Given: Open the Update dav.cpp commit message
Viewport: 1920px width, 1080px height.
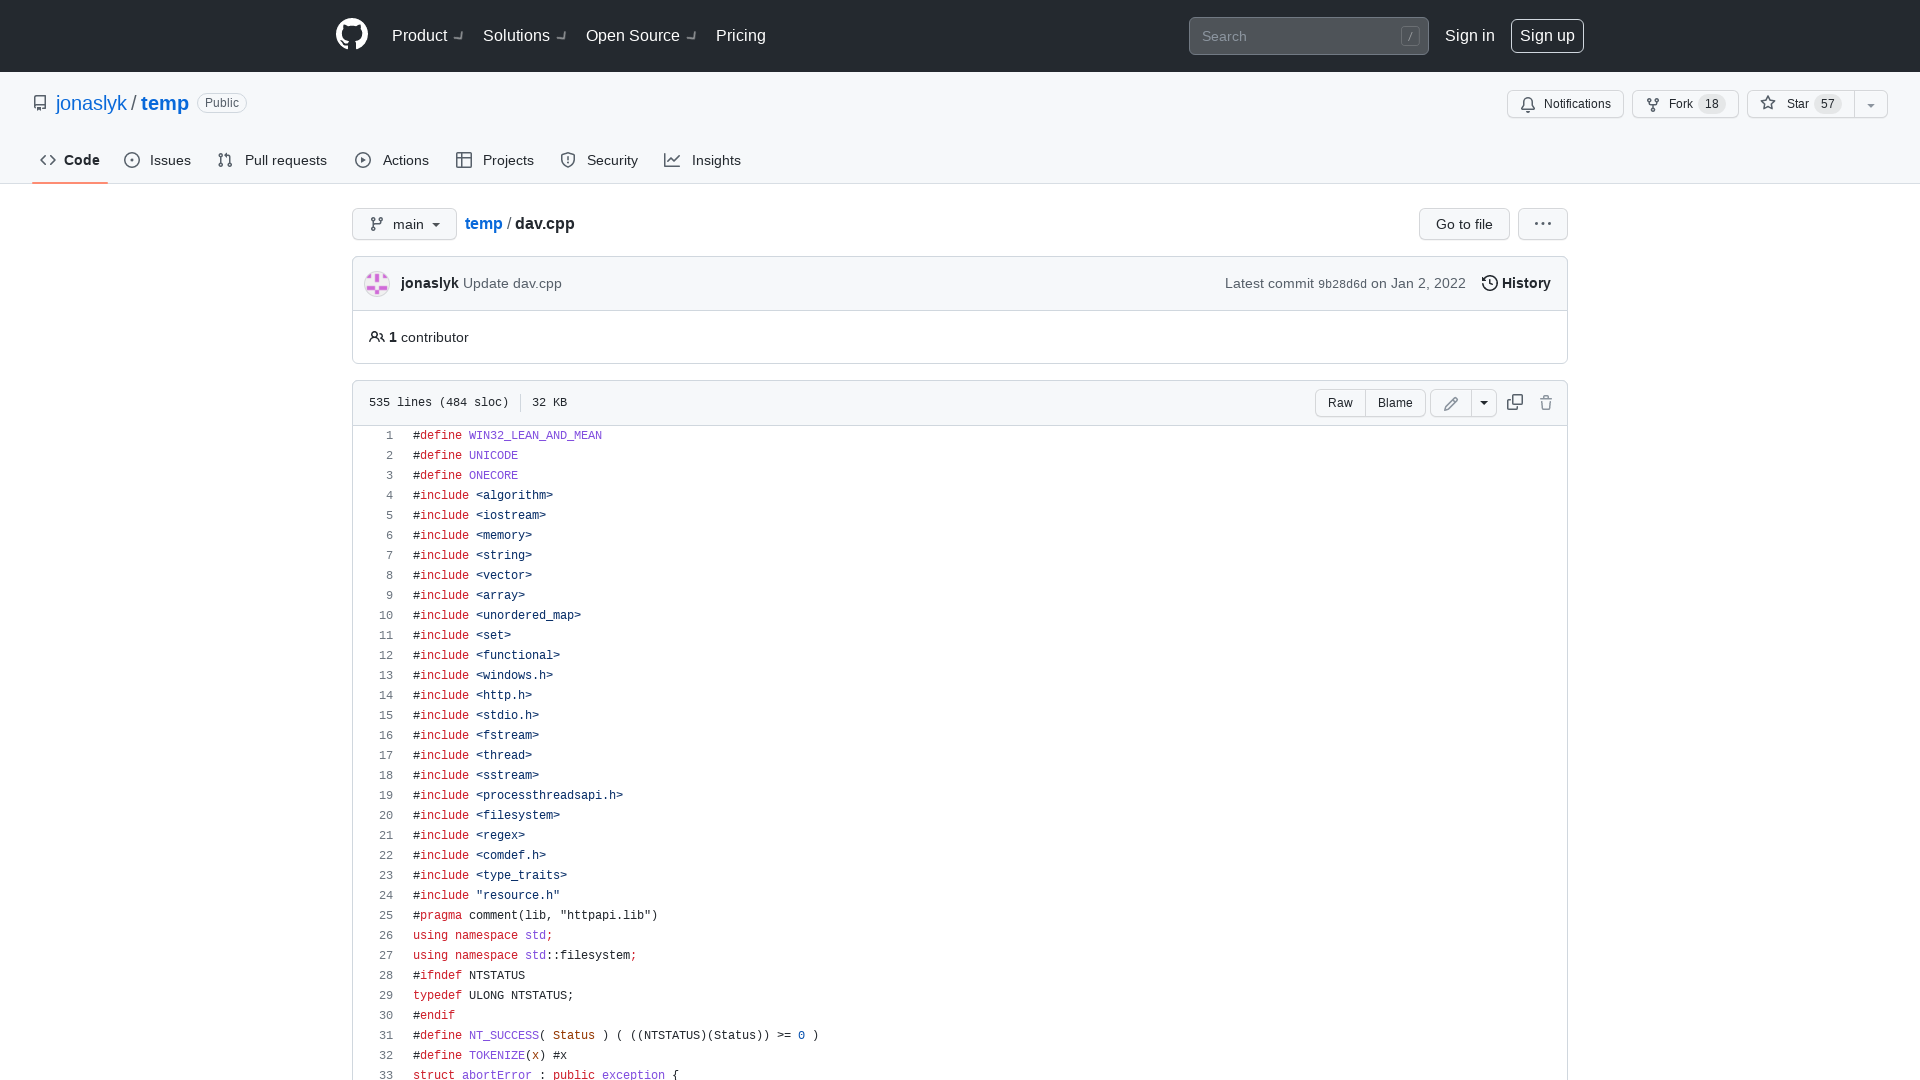Looking at the screenshot, I should point(512,283).
